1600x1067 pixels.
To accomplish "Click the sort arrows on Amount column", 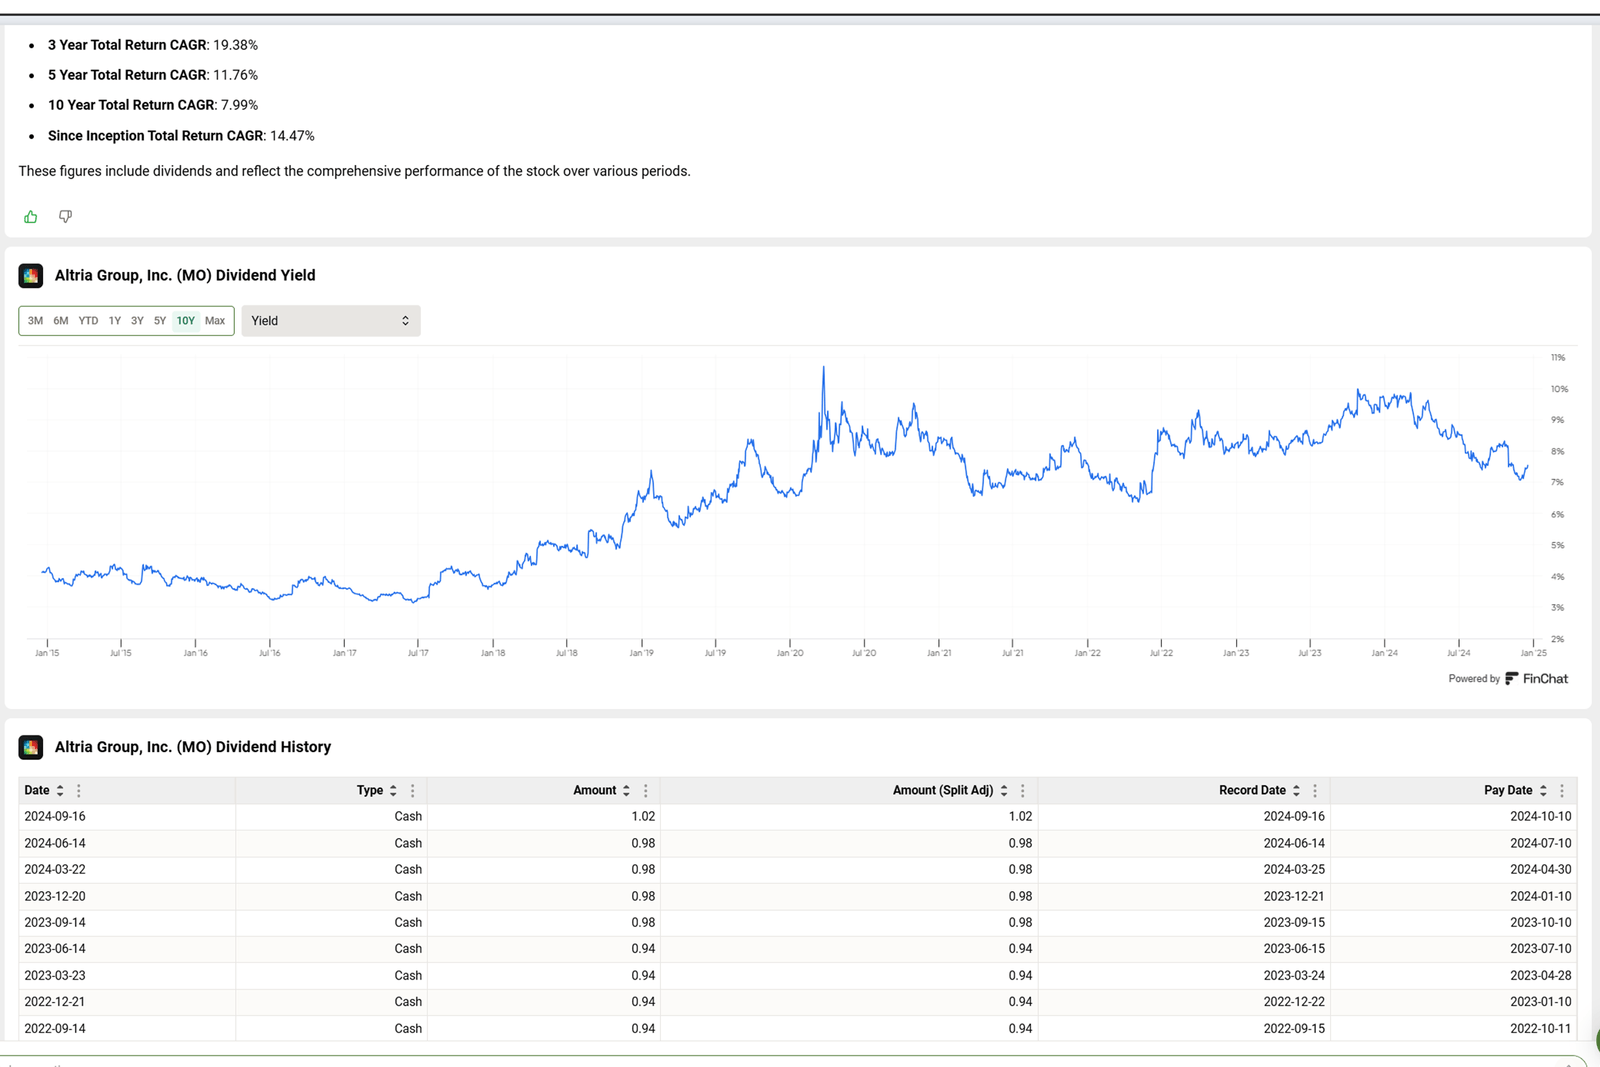I will click(627, 790).
